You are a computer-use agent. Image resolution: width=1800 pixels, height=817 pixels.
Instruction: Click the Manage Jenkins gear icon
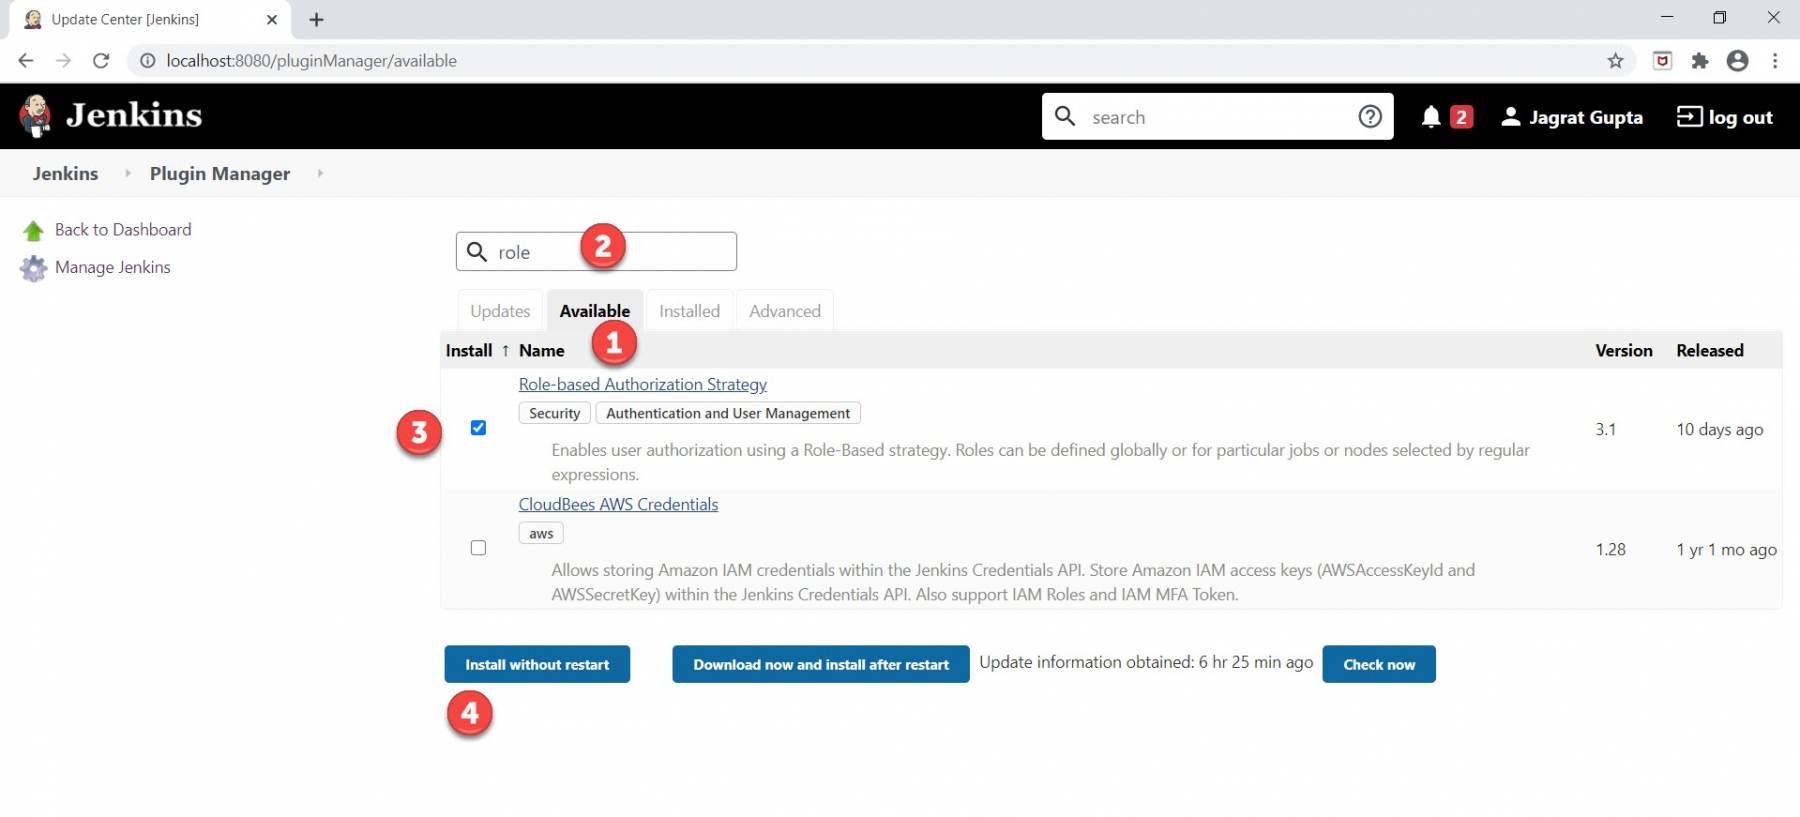coord(33,268)
